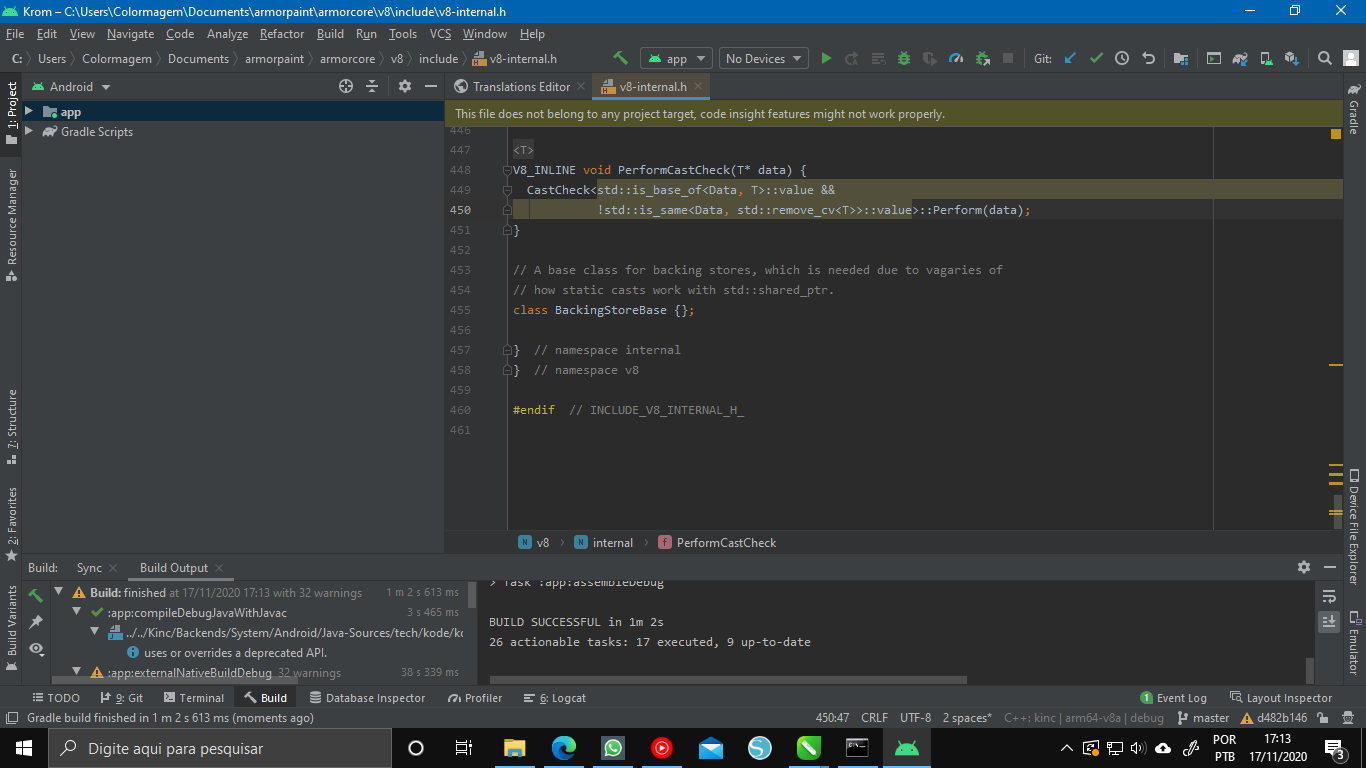
Task: Open the Logcat tool window
Action: (555, 698)
